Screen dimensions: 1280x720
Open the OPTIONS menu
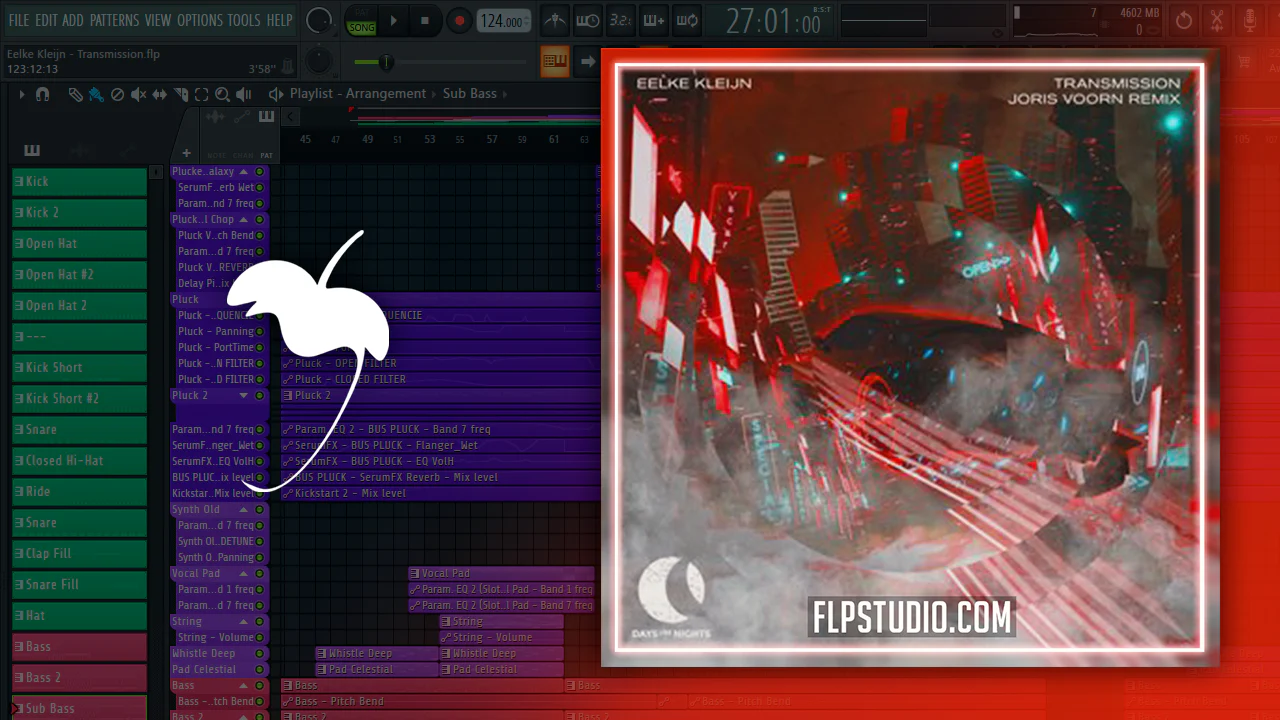[200, 20]
